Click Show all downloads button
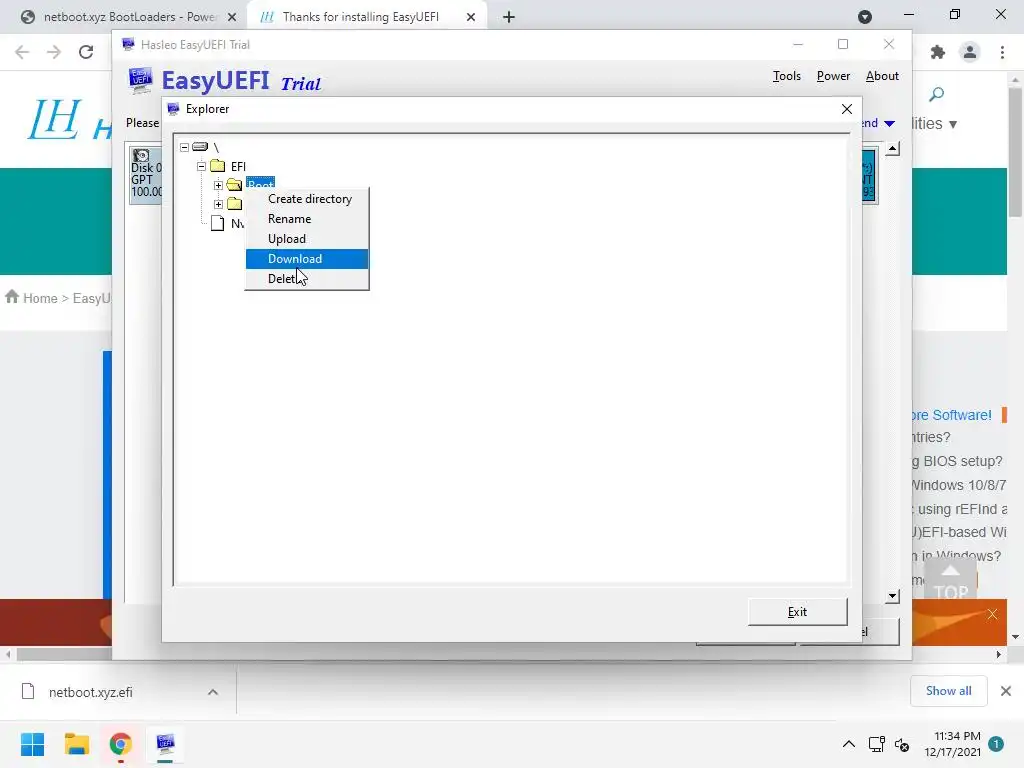The width and height of the screenshot is (1024, 768). pyautogui.click(x=948, y=691)
